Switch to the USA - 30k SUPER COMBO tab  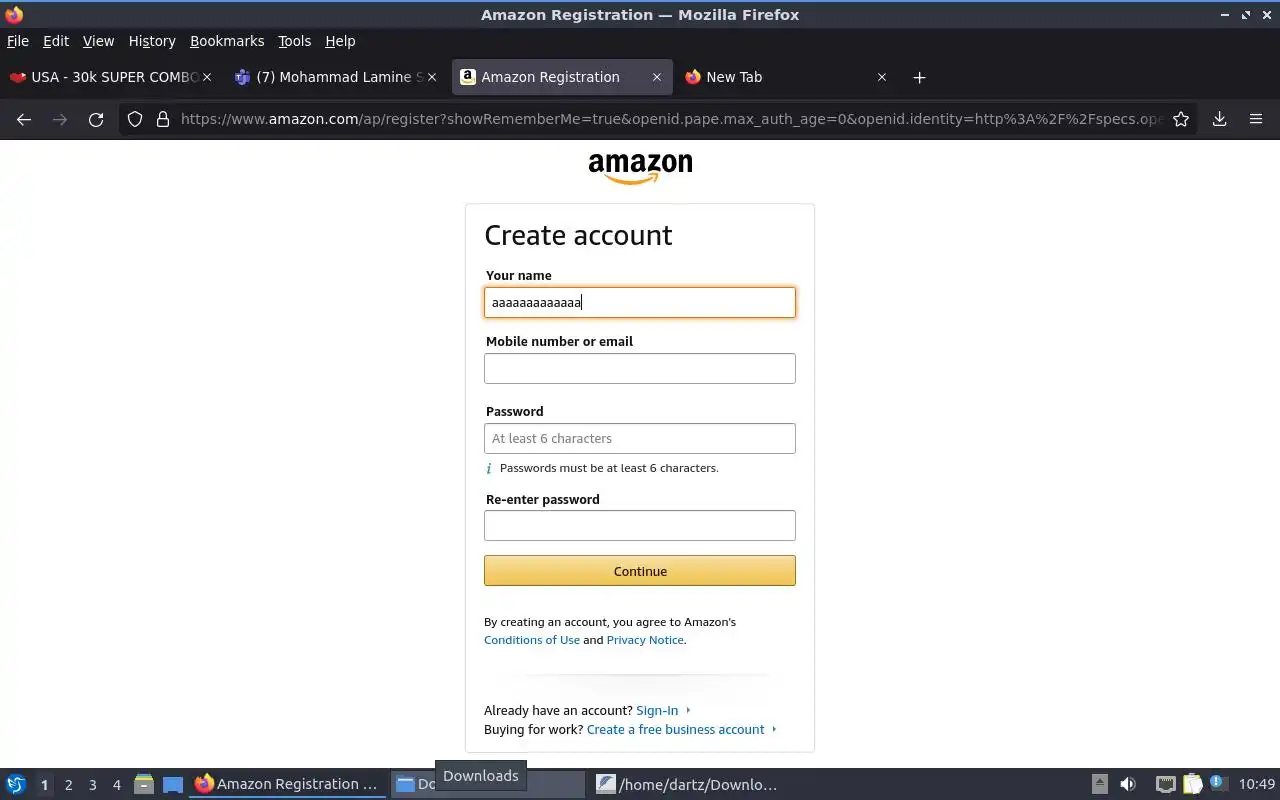click(x=110, y=77)
